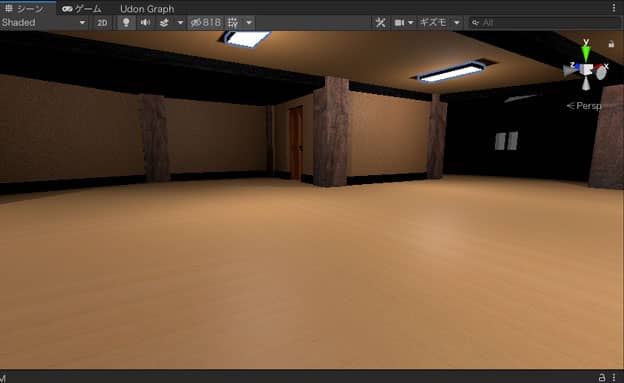Focus the scene search field
The image size is (624, 383).
(x=545, y=23)
